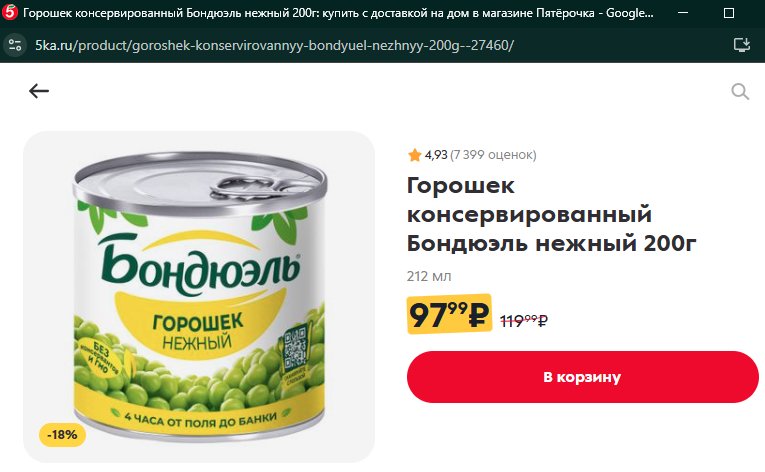Click the -18% discount badge
This screenshot has width=765, height=472.
point(62,434)
